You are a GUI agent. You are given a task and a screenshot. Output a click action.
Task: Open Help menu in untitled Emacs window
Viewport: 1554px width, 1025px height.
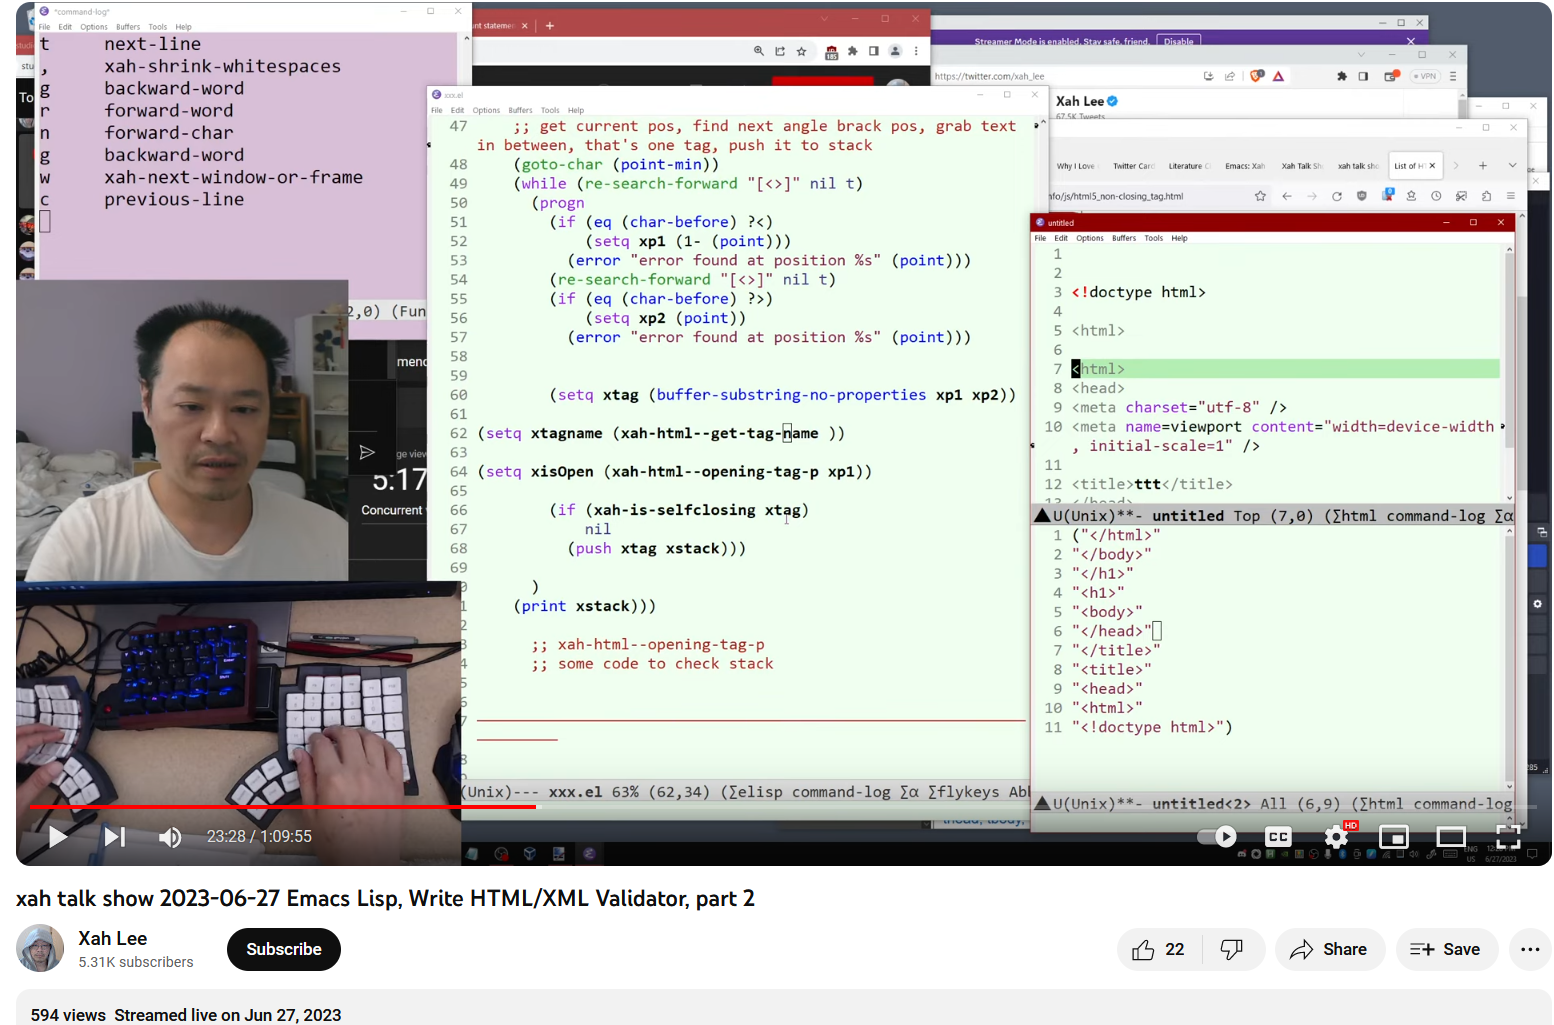(x=1180, y=238)
